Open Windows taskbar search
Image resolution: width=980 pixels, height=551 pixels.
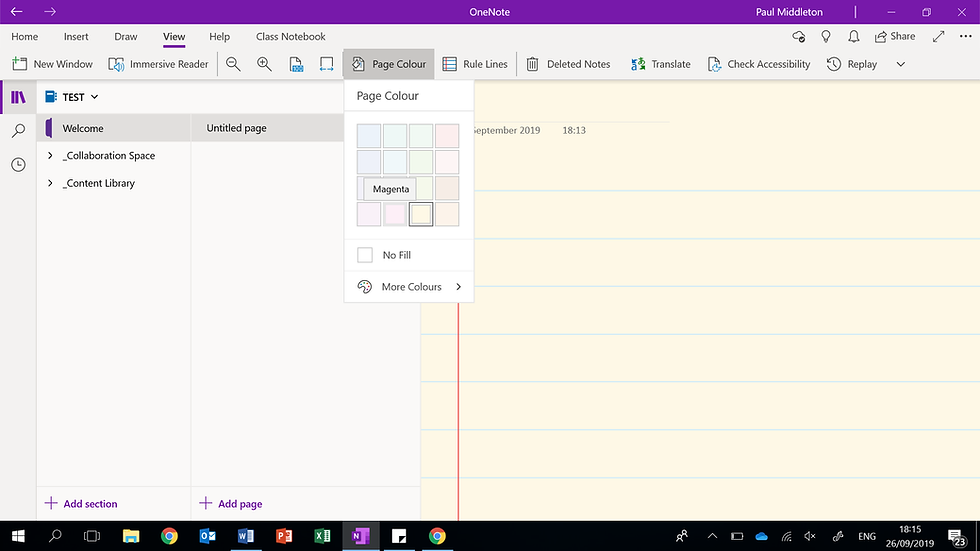pyautogui.click(x=55, y=536)
